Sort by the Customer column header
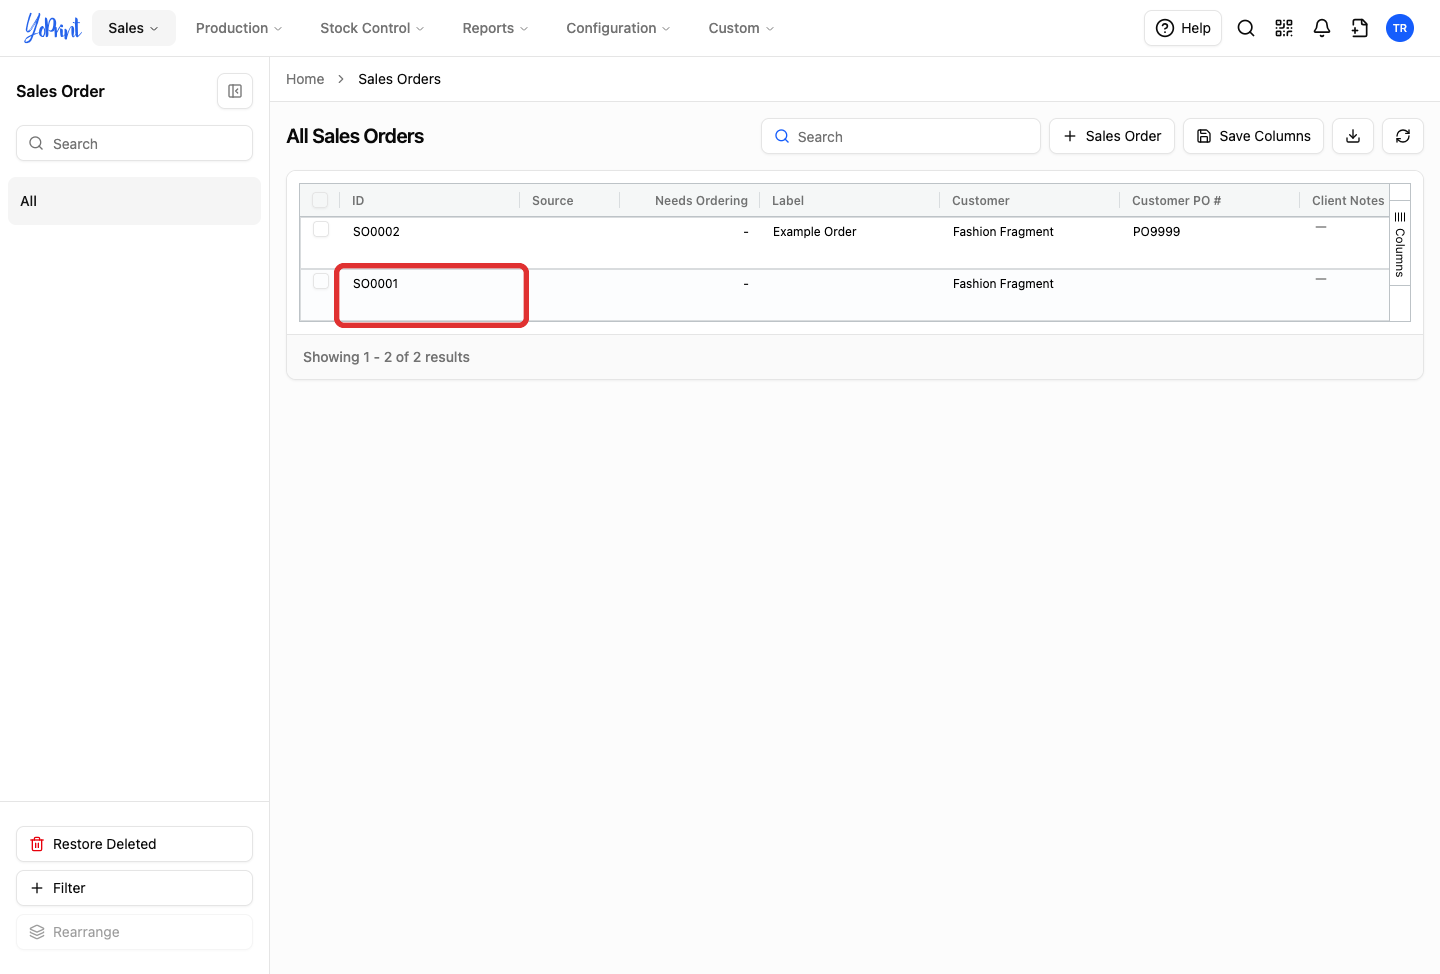 981,201
